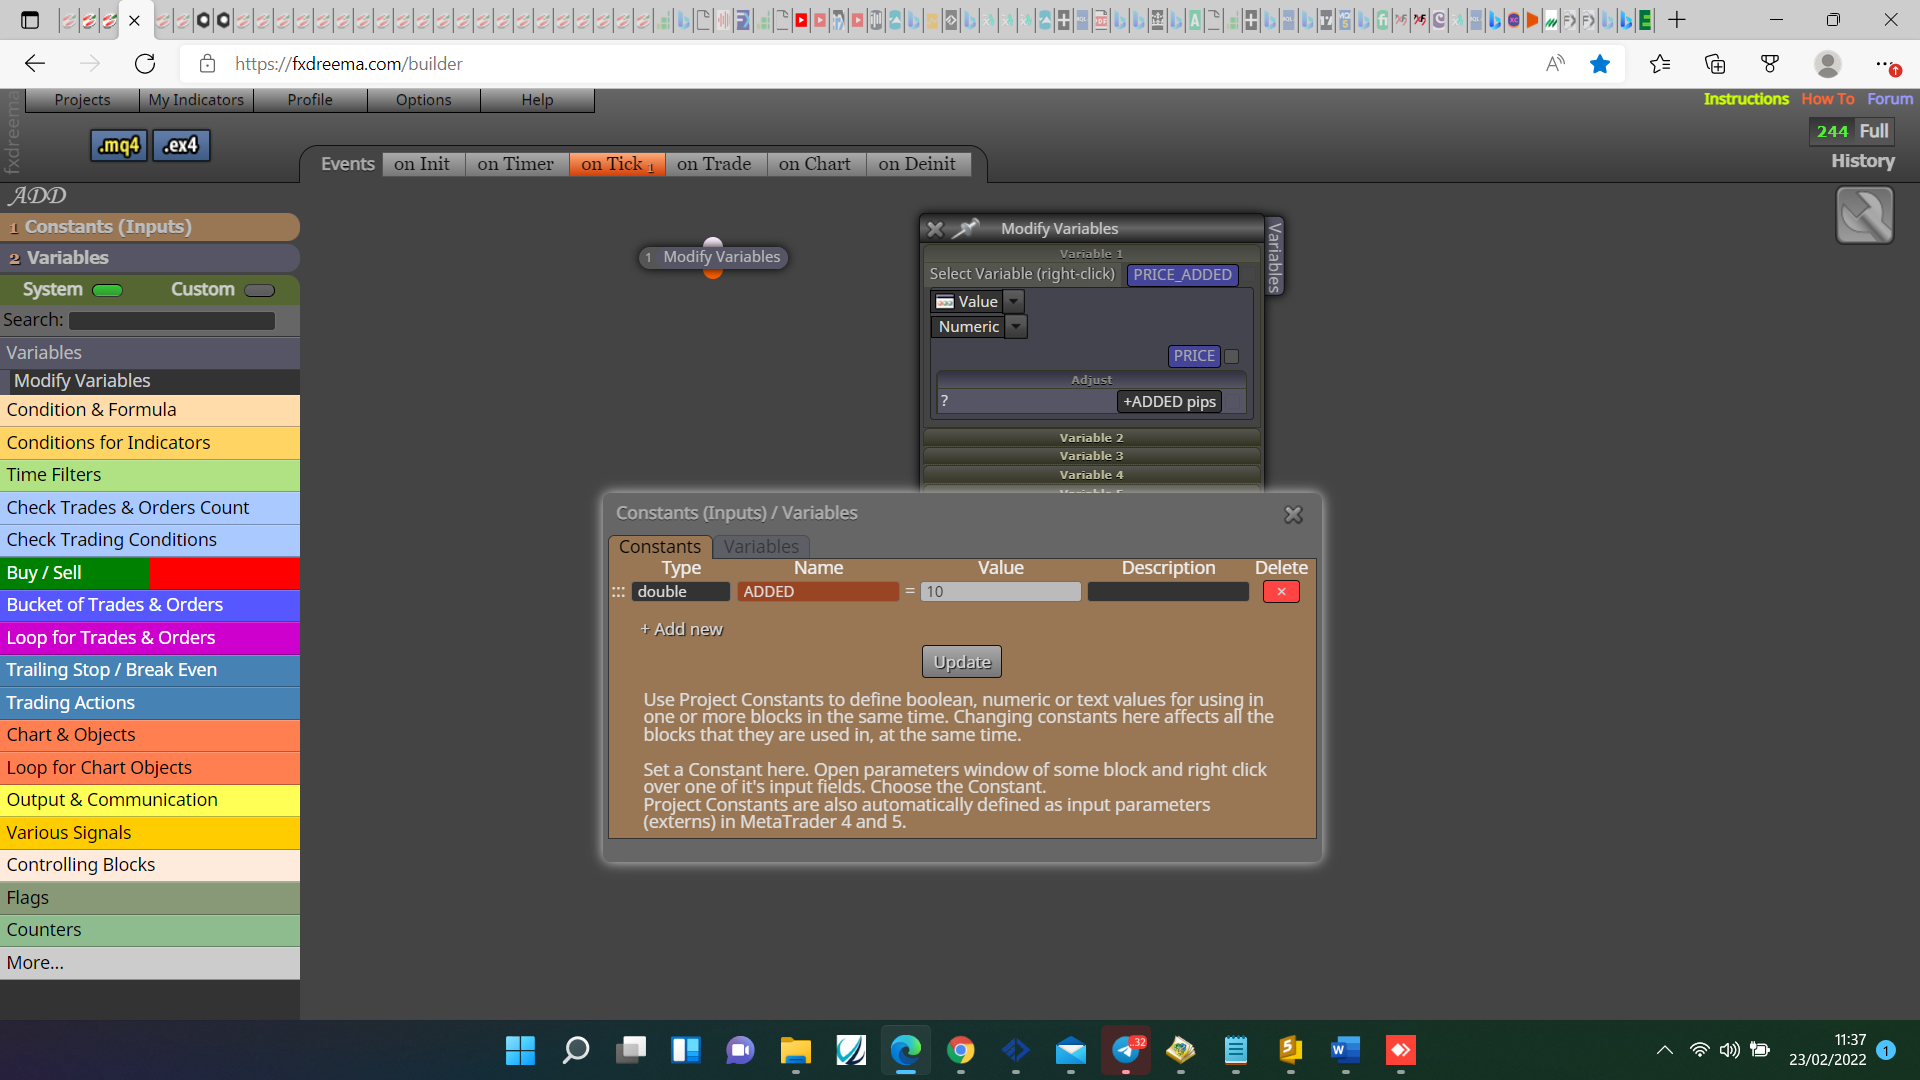1920x1080 pixels.
Task: Toggle the Custom blocks switch
Action: pos(260,290)
